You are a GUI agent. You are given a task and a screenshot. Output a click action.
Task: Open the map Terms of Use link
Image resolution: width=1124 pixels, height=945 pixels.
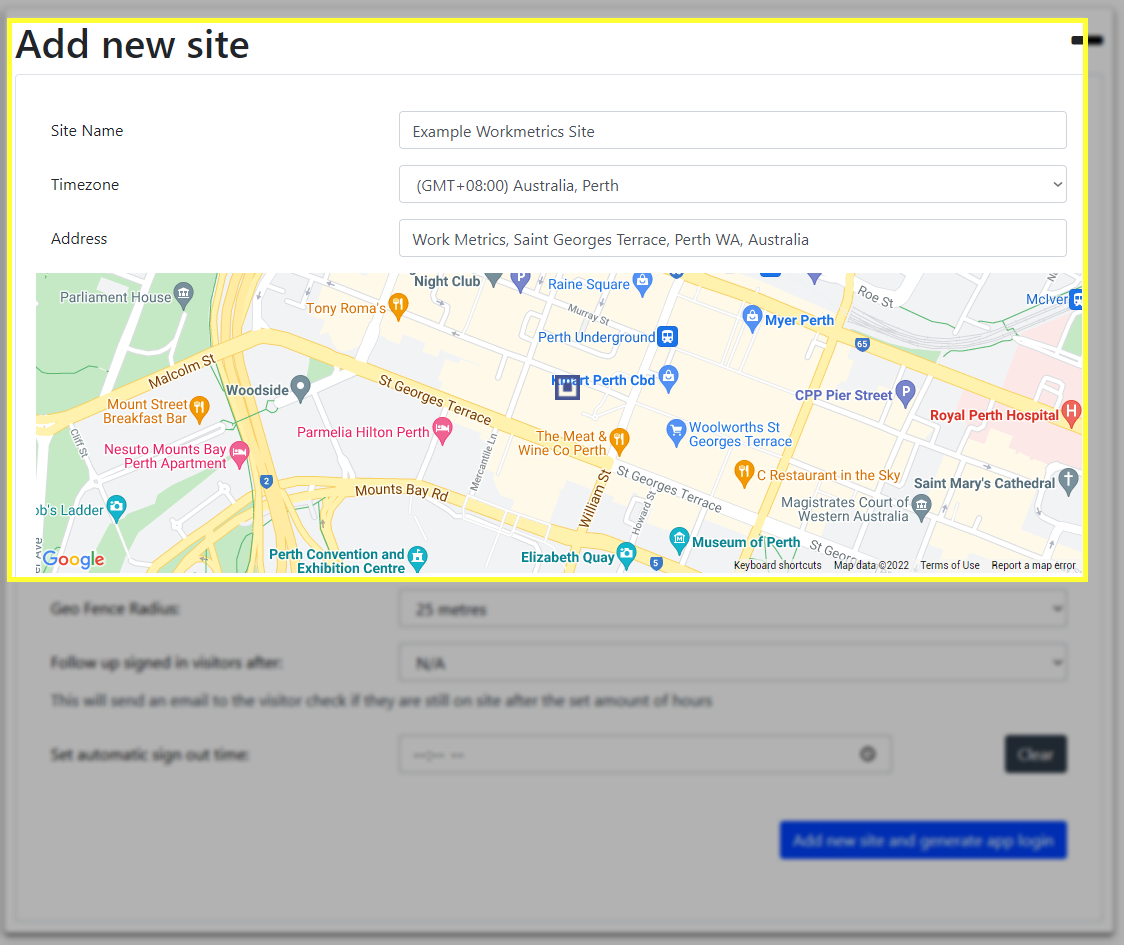click(950, 565)
